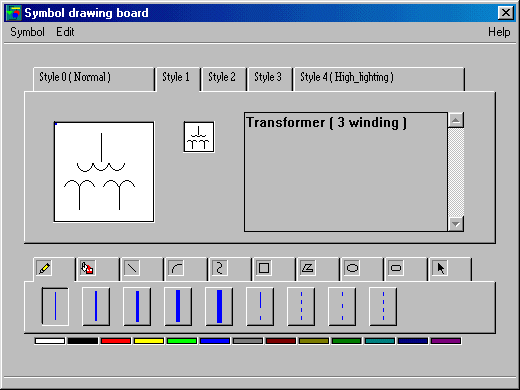
Task: Select the thinnest solid line style
Action: (55, 306)
